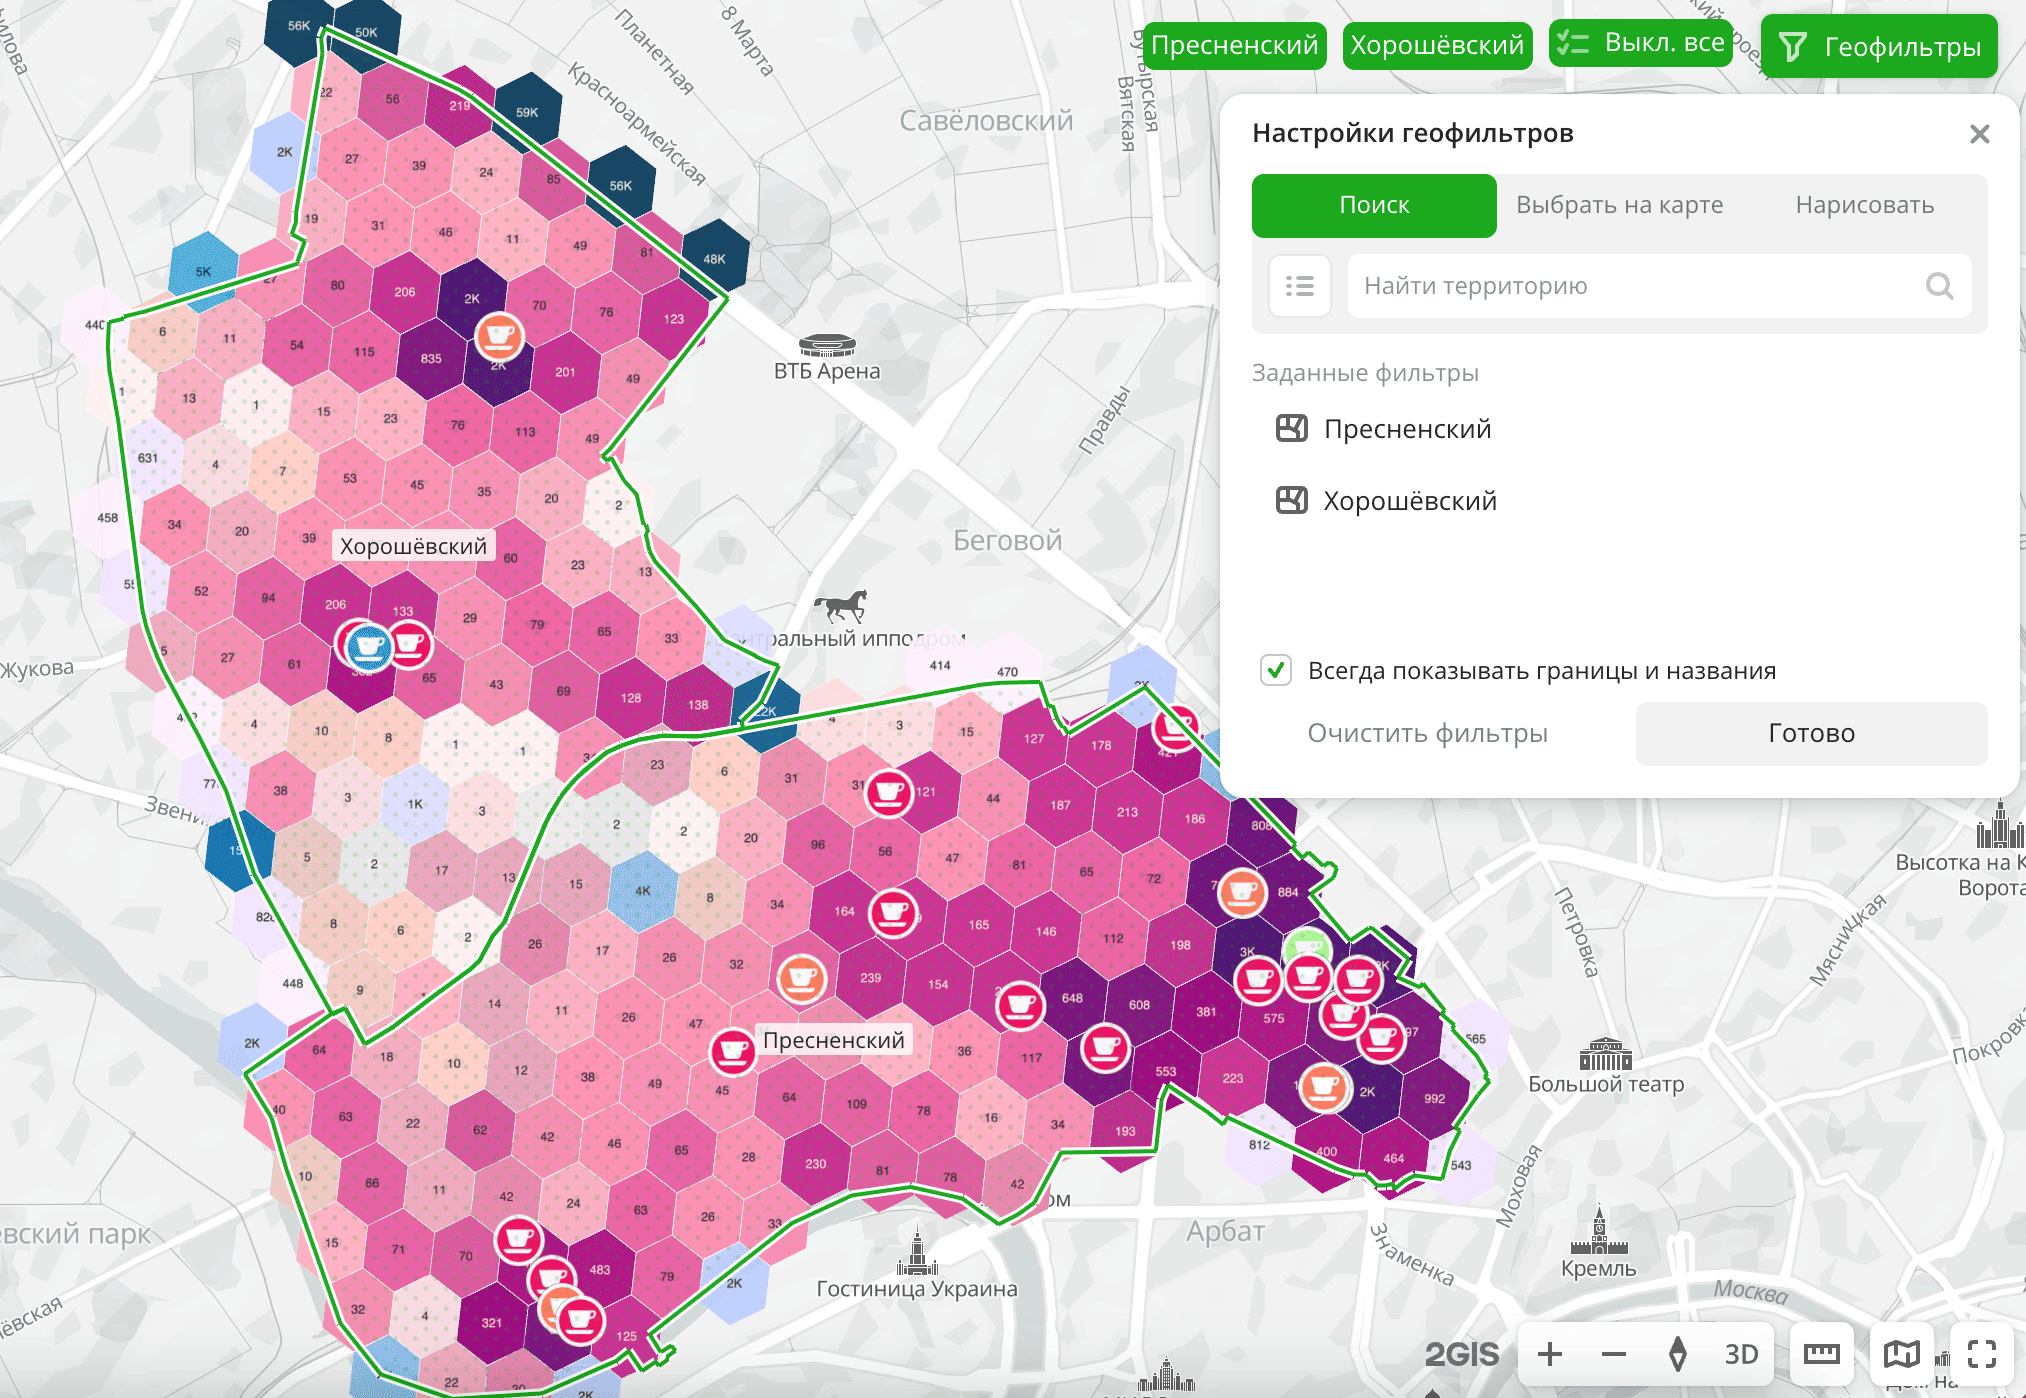Toggle always show borders and names checkbox
2026x1398 pixels.
(1276, 670)
